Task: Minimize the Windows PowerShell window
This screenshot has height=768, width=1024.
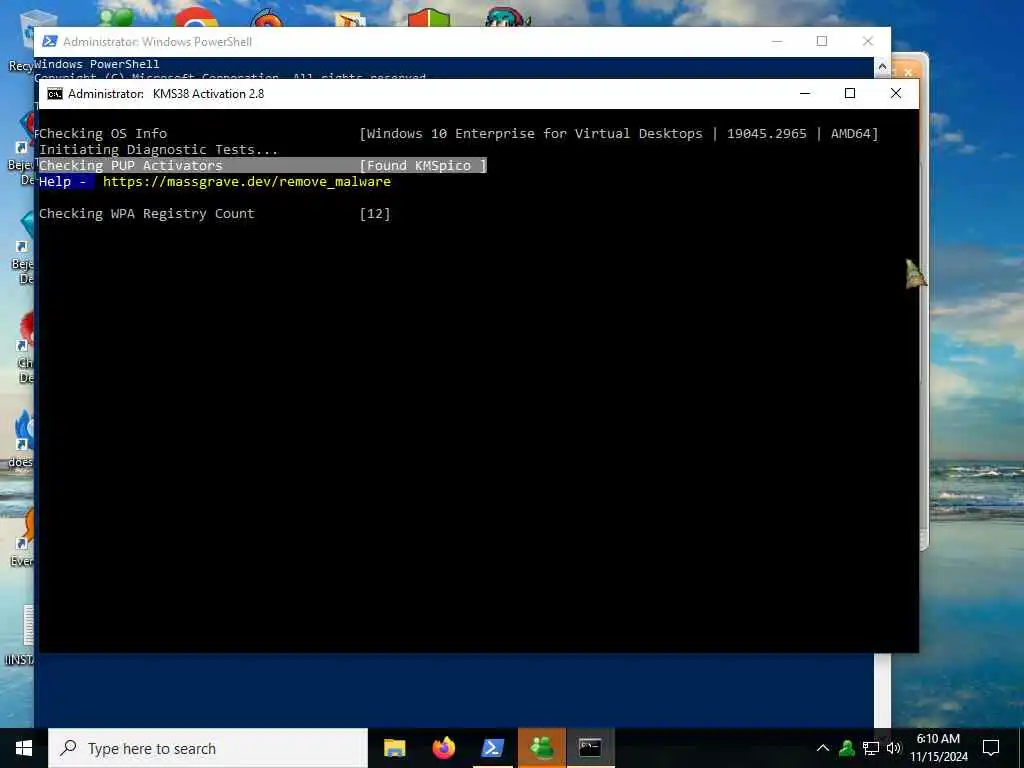Action: pyautogui.click(x=777, y=41)
